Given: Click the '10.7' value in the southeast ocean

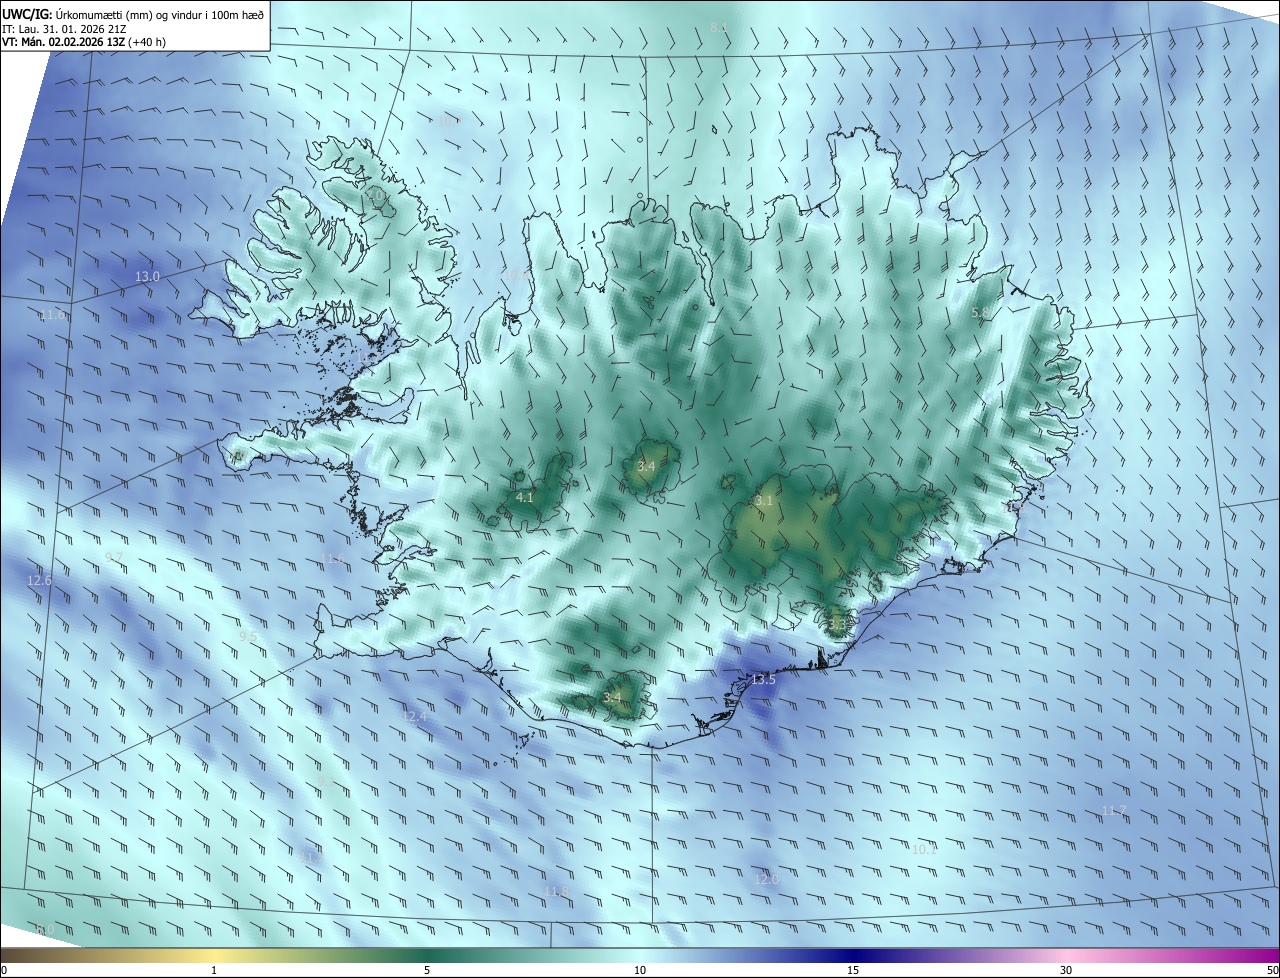Looking at the screenshot, I should pyautogui.click(x=925, y=850).
